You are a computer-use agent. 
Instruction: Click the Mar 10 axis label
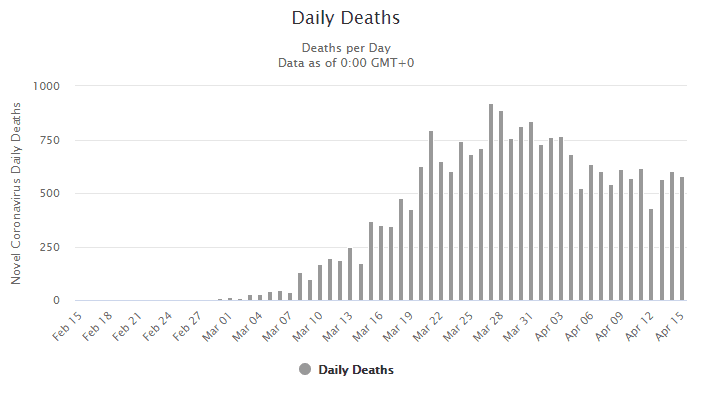pyautogui.click(x=307, y=327)
